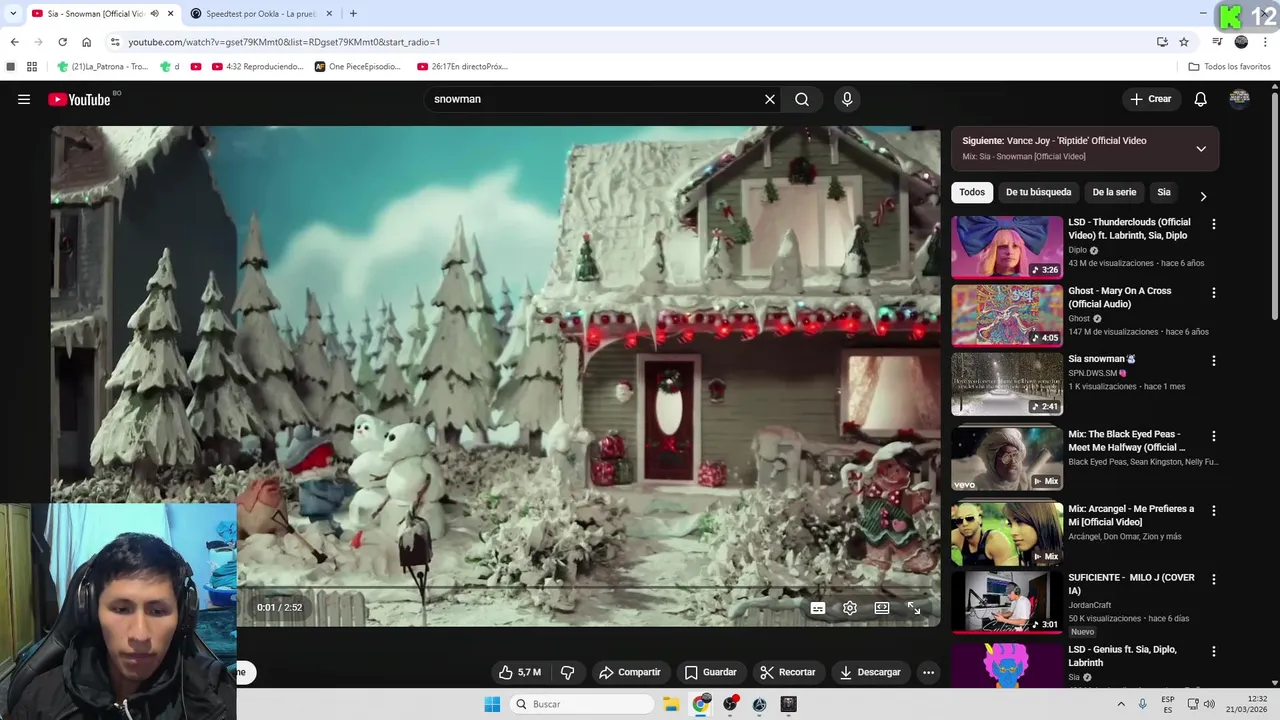Open bookmarks bar apps grid

point(32,67)
